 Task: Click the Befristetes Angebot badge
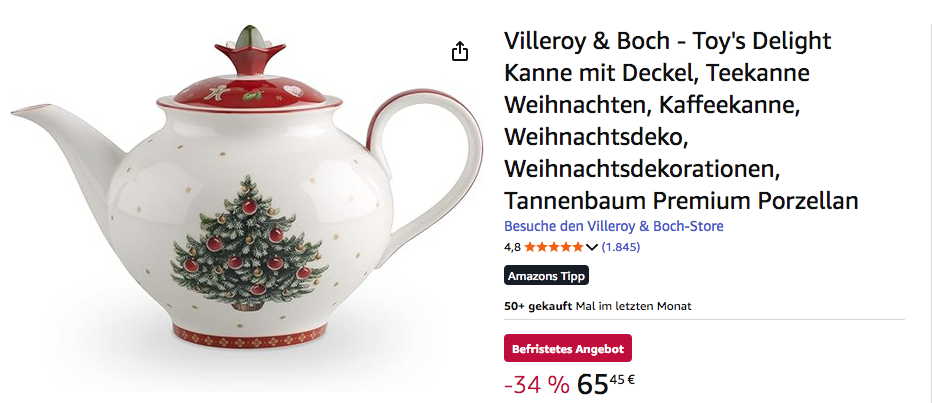[x=568, y=349]
